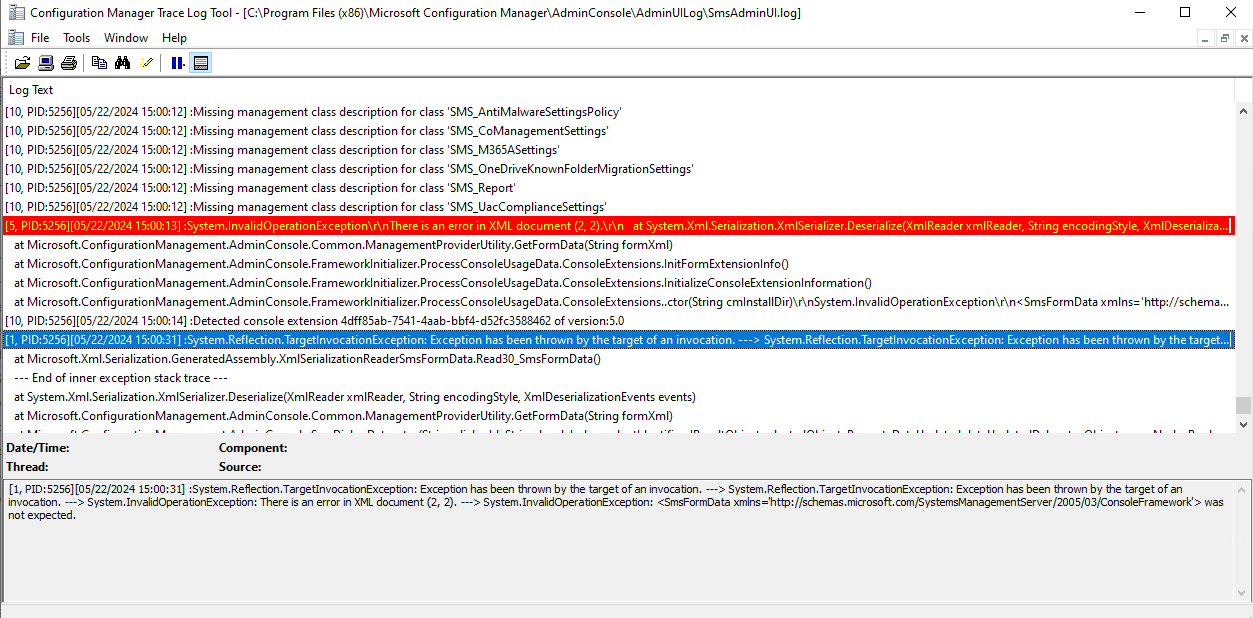Restore down the inner log document window
The width and height of the screenshot is (1253, 618).
[1224, 38]
